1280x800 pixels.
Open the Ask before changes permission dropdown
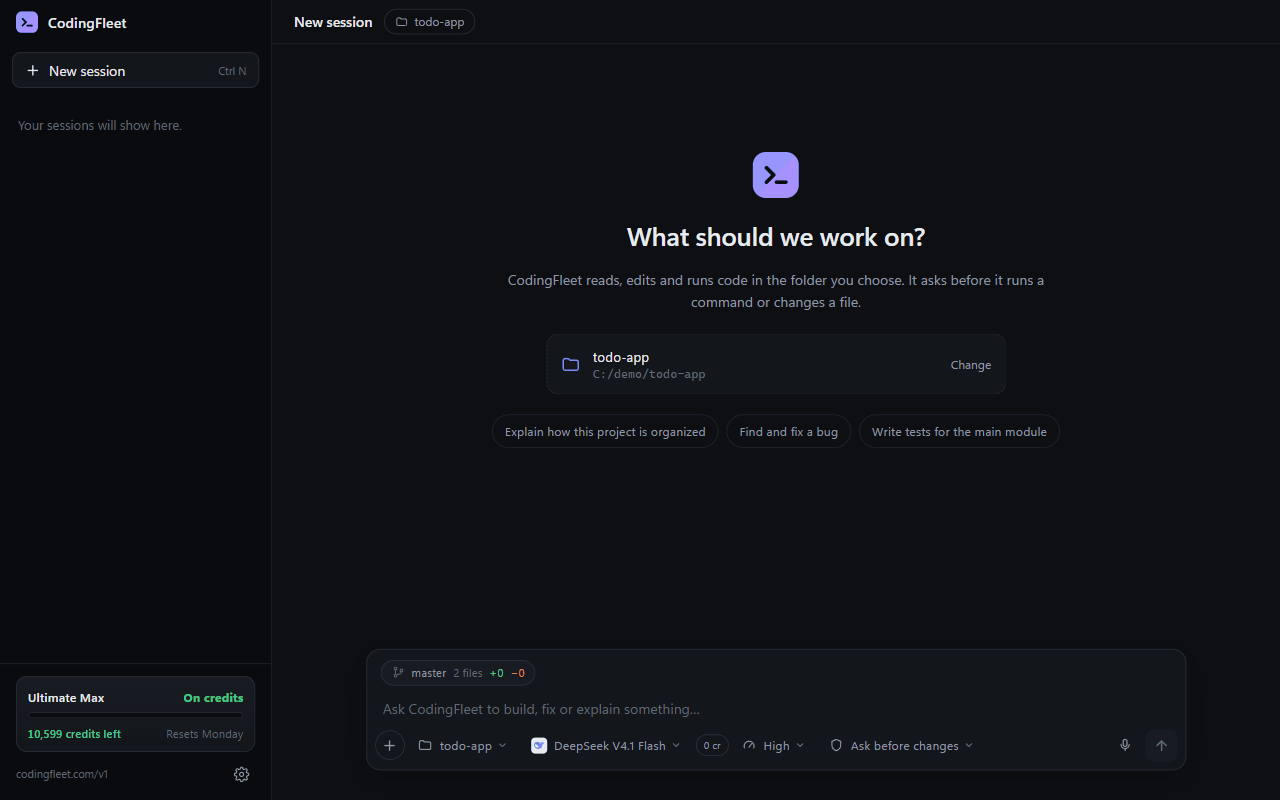[x=901, y=745]
